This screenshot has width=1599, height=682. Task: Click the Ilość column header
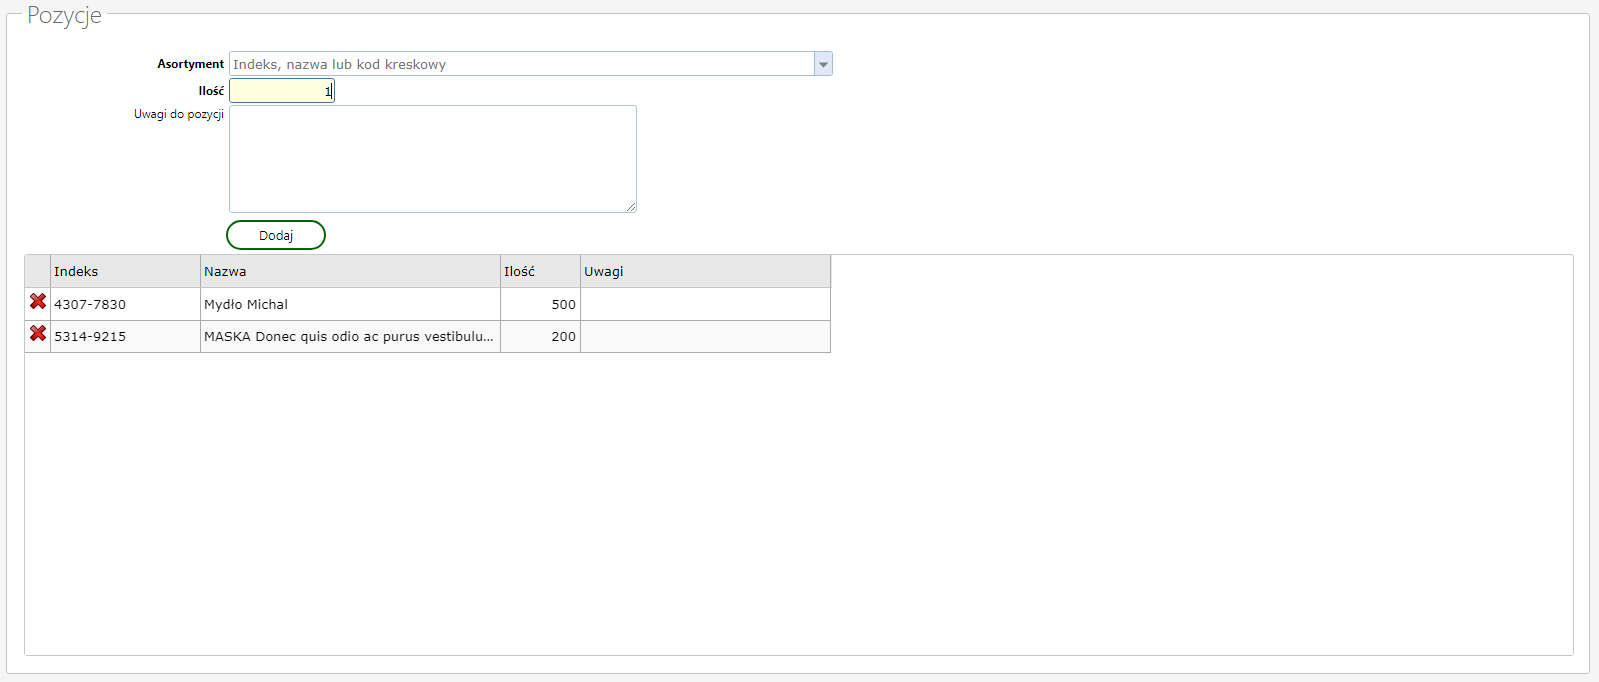540,271
